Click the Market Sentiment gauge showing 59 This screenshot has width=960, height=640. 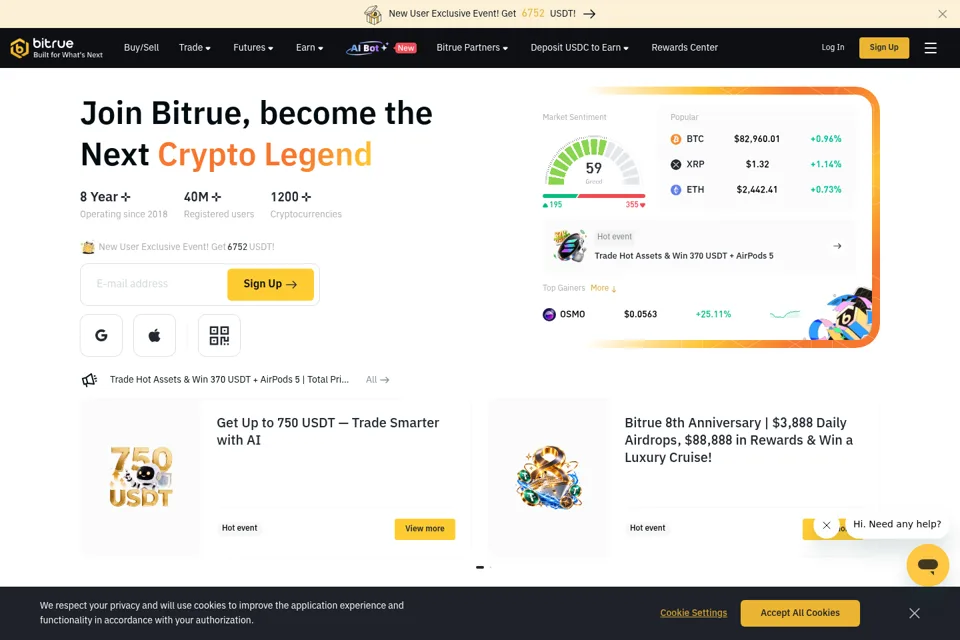593,162
